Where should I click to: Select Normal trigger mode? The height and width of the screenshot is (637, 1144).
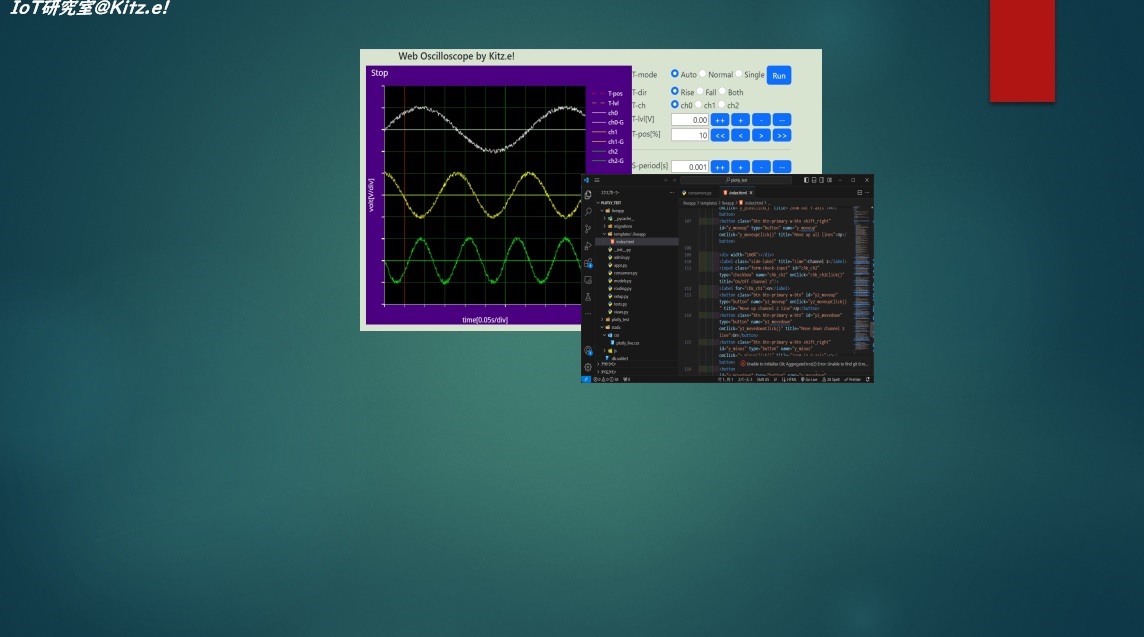(702, 73)
